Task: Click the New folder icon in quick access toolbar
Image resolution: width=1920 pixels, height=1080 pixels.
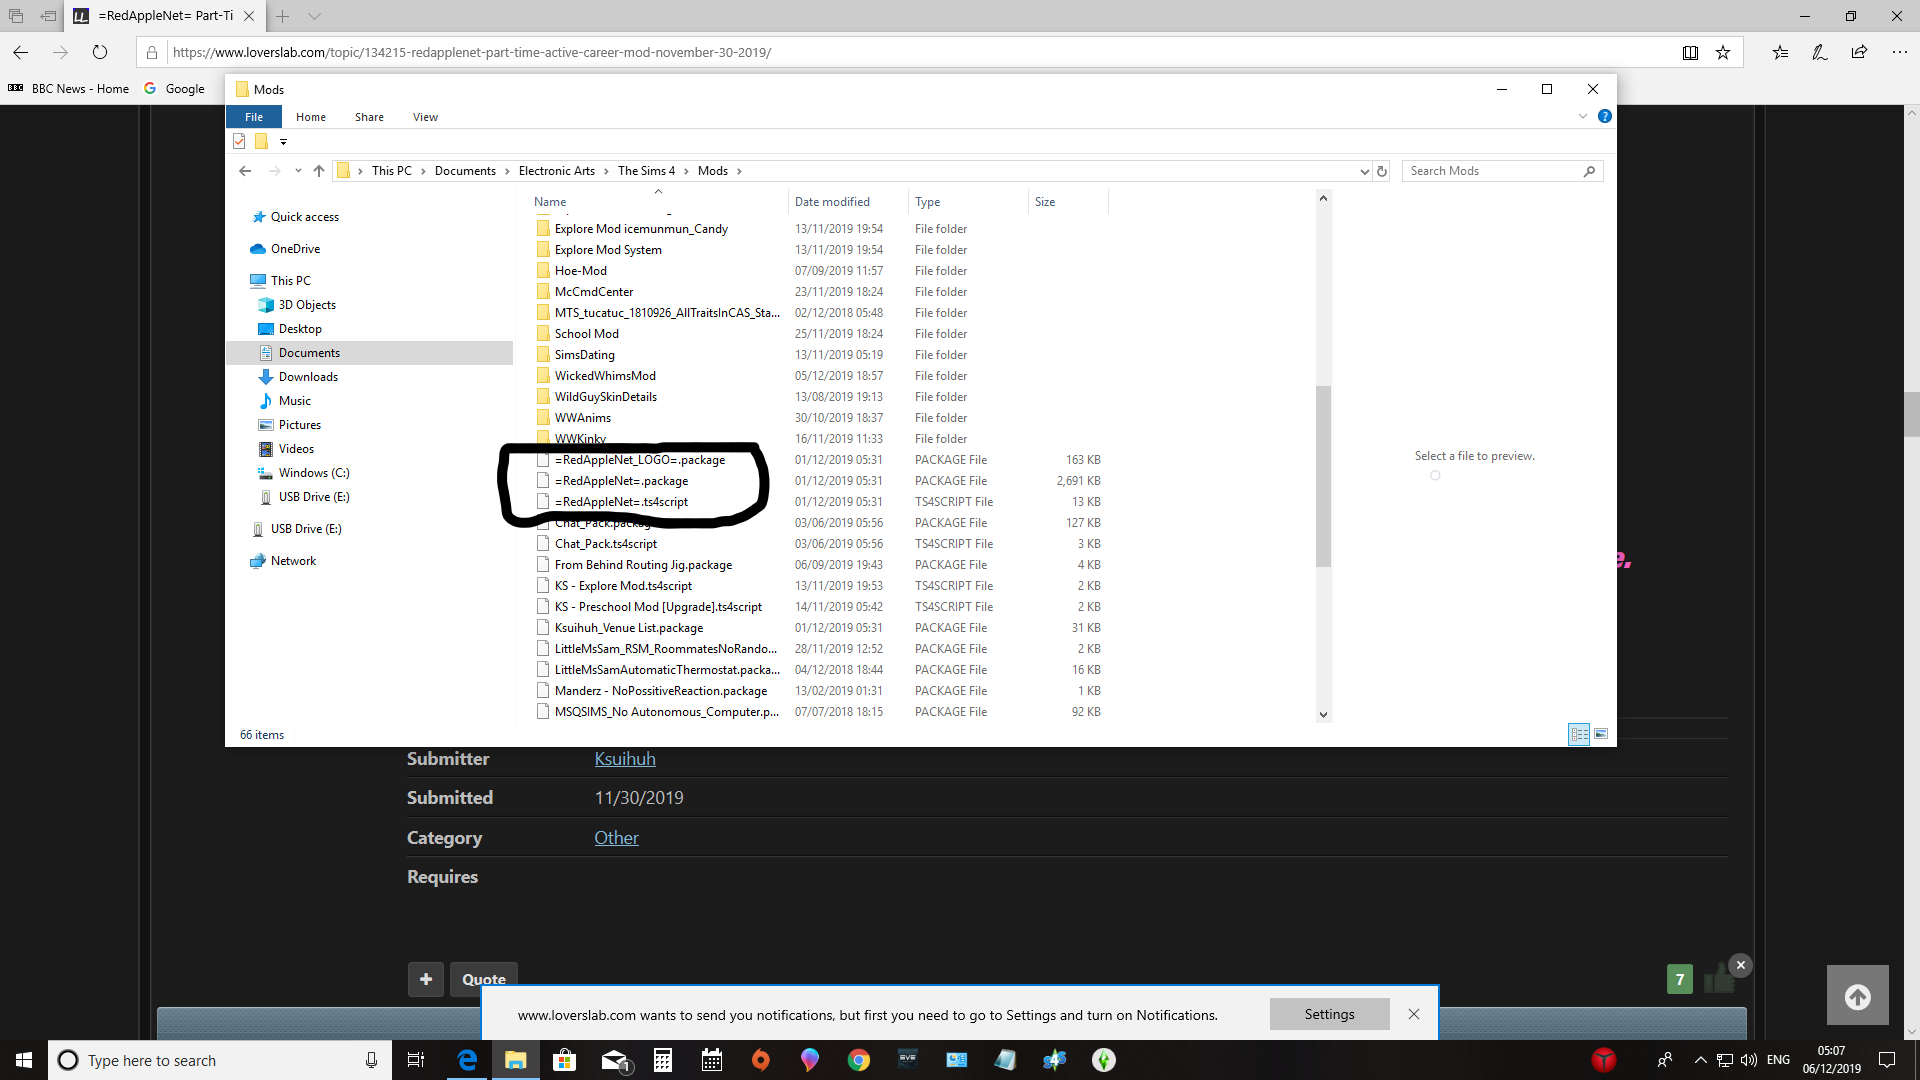Action: pos(261,141)
